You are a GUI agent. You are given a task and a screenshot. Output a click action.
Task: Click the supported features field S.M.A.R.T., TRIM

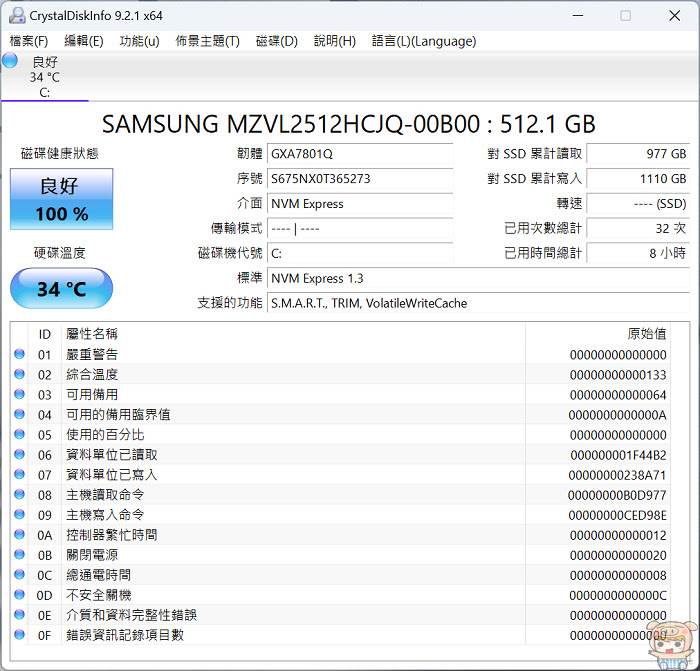tap(478, 304)
